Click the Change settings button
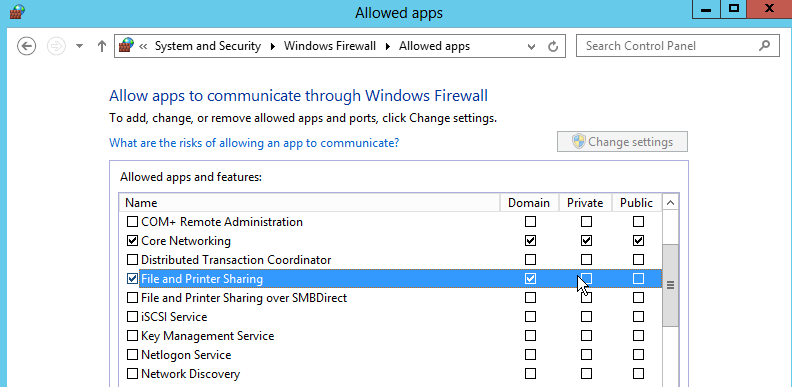The width and height of the screenshot is (792, 387). click(x=622, y=142)
